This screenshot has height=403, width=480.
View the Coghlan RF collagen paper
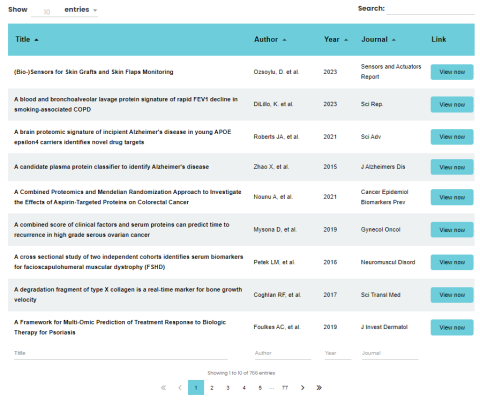[x=452, y=295]
